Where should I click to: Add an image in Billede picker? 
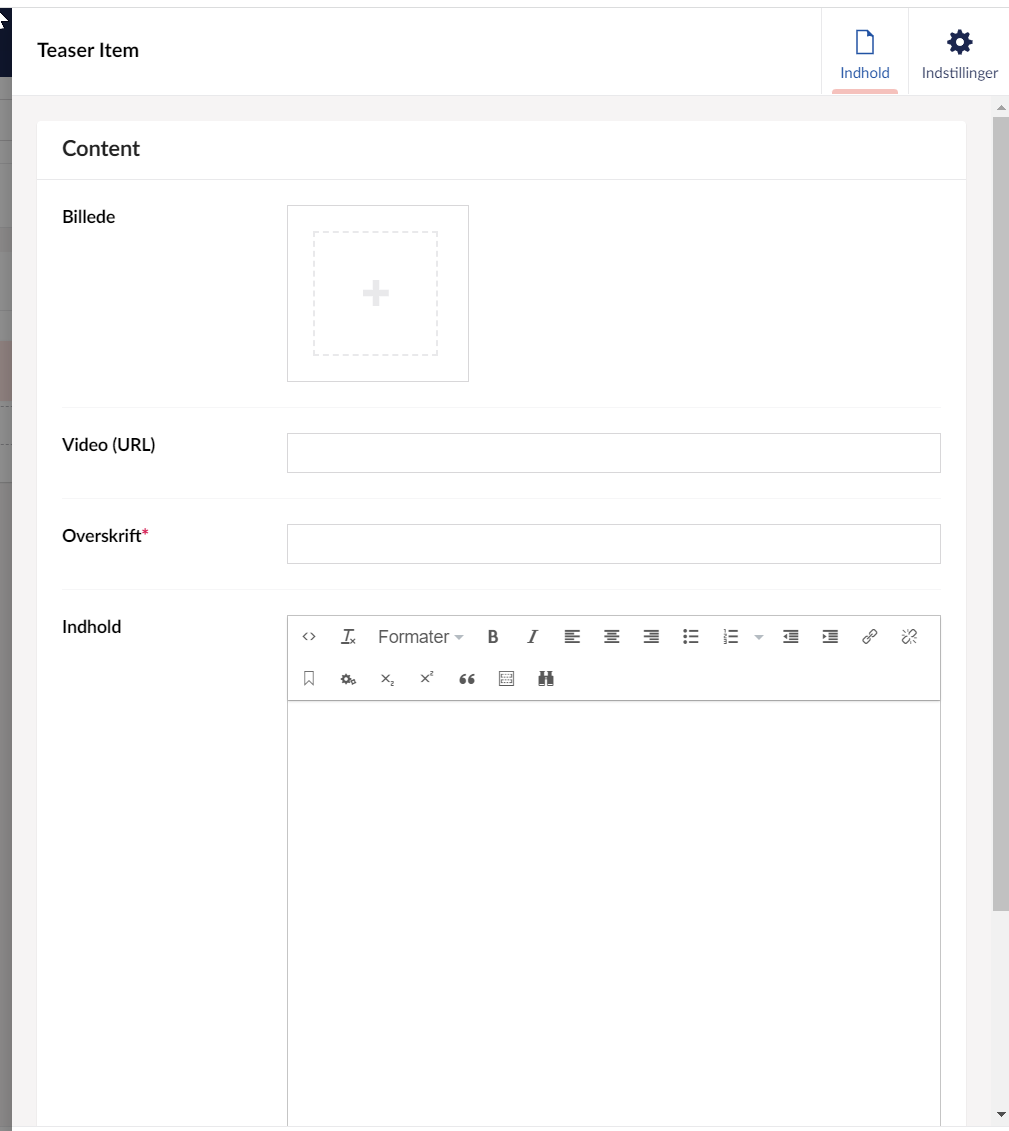376,293
